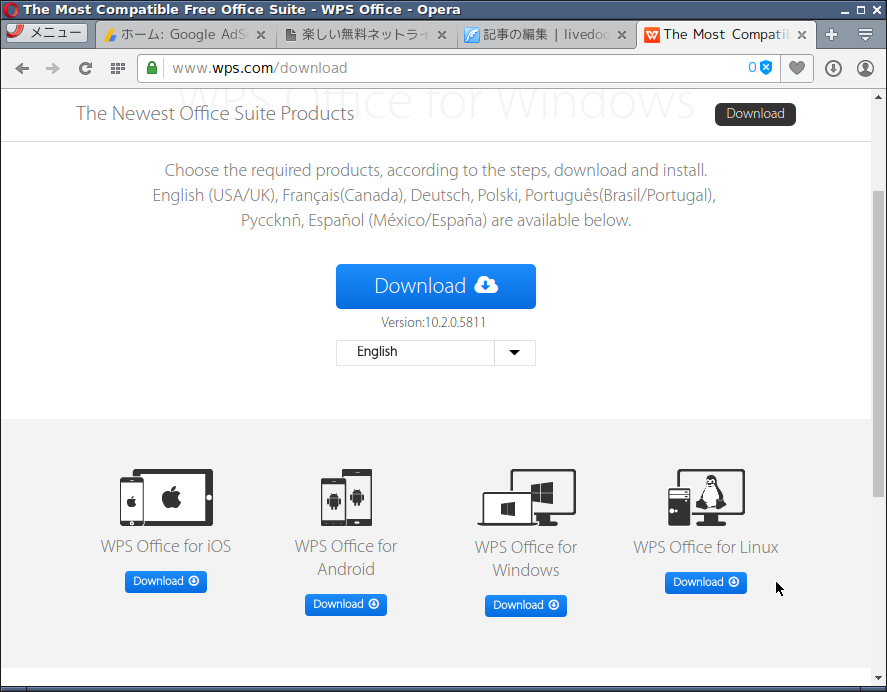The height and width of the screenshot is (692, 887).
Task: Click The Newest Office Suite Products heading
Action: [215, 114]
